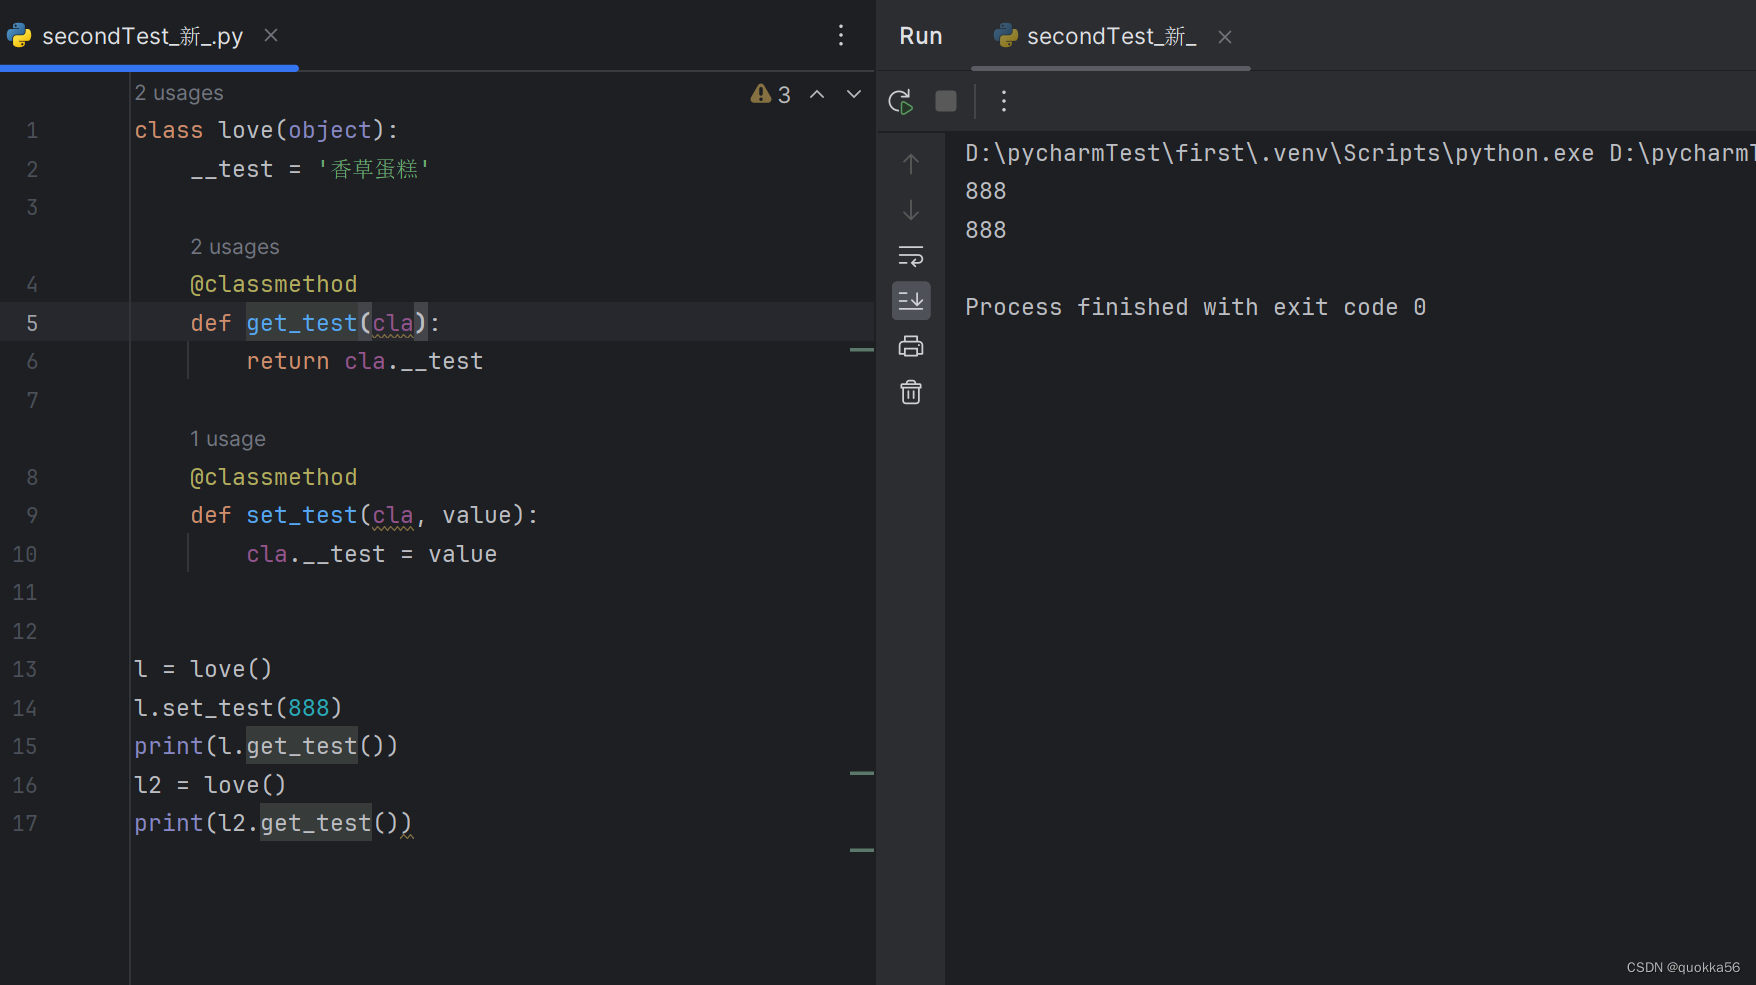The height and width of the screenshot is (985, 1756).
Task: Toggle scroll to end of console
Action: pyautogui.click(x=911, y=300)
